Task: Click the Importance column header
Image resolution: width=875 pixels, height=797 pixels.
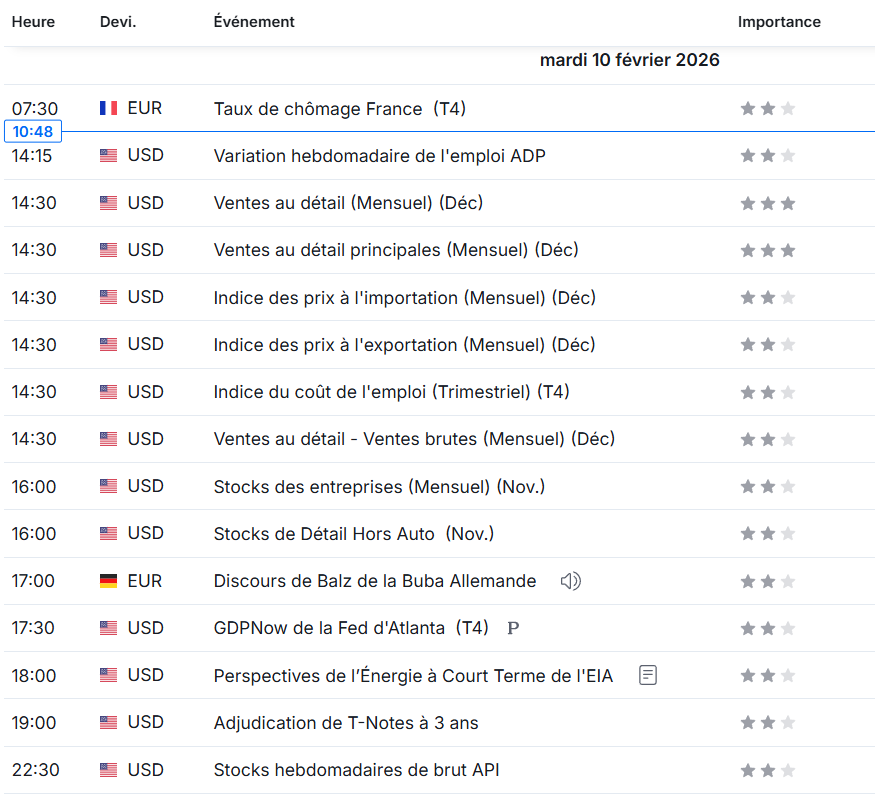Action: [779, 22]
